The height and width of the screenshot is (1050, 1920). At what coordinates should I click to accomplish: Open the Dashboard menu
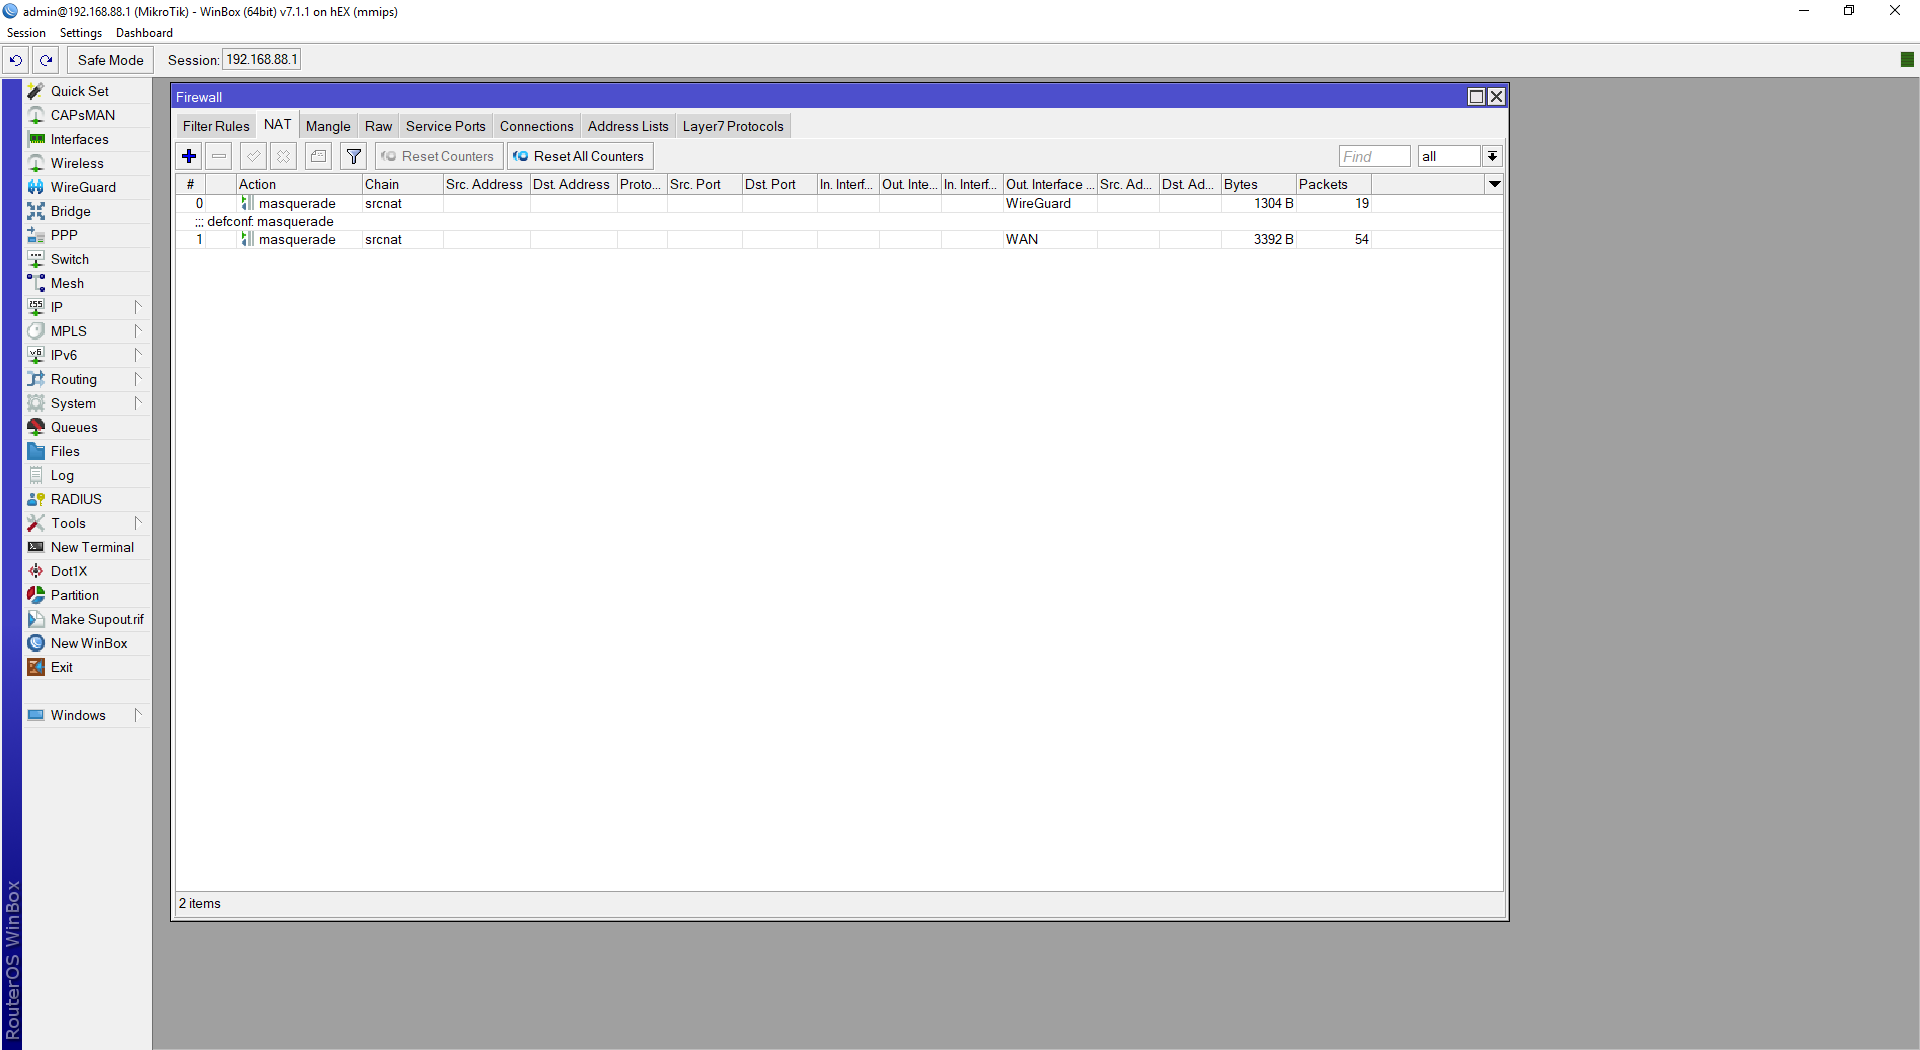[x=144, y=33]
